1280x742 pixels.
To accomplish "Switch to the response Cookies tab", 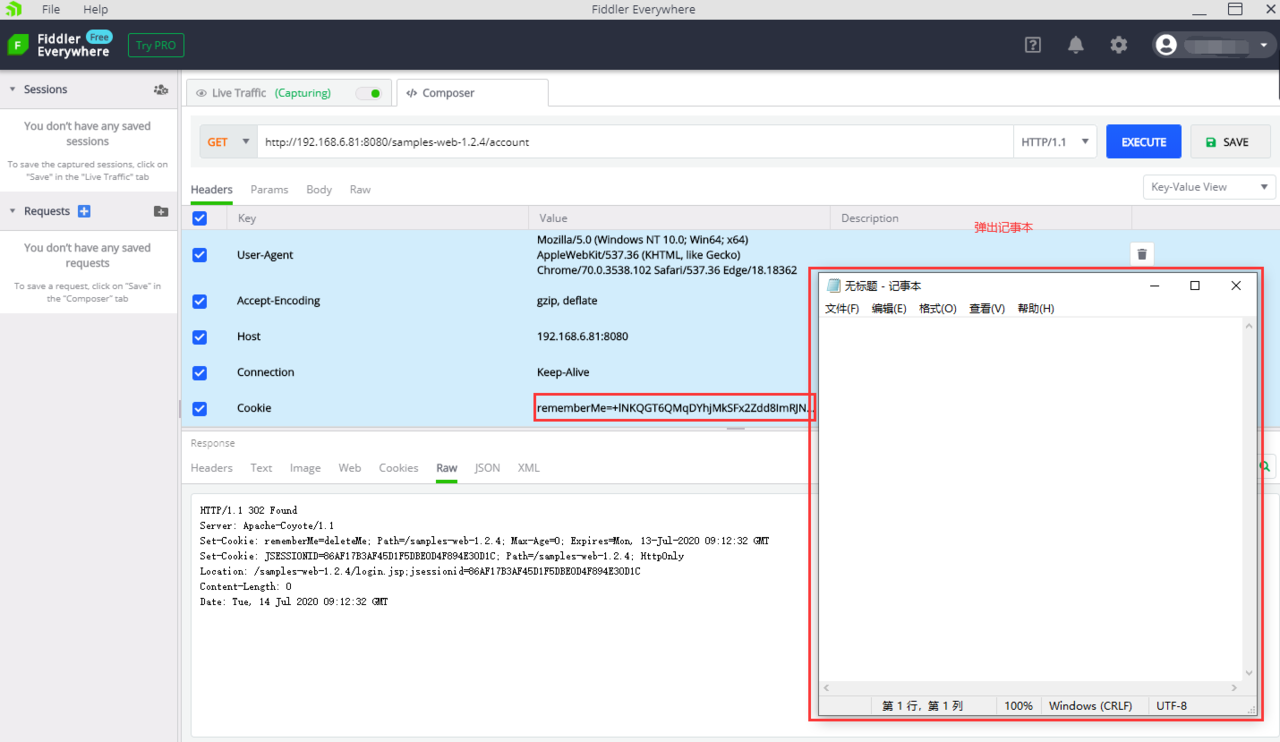I will 398,468.
